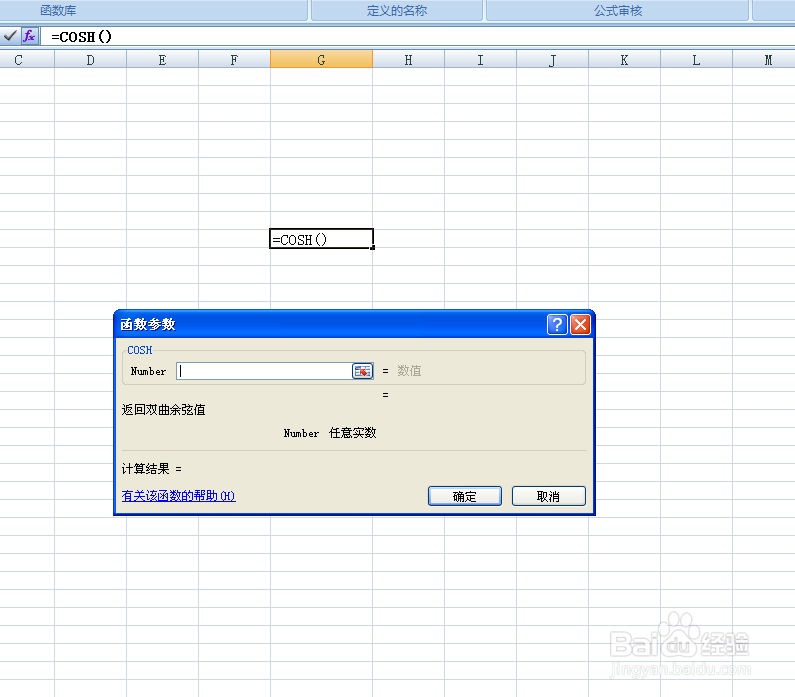Click the 数值 placeholder text
Screen dimensions: 795x697
coord(409,371)
